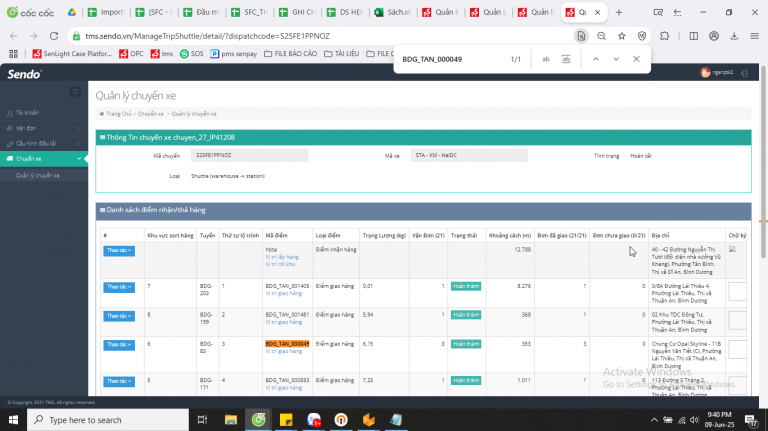Image resolution: width=768 pixels, height=431 pixels.
Task: Switch to the Import browser tab
Action: click(106, 12)
